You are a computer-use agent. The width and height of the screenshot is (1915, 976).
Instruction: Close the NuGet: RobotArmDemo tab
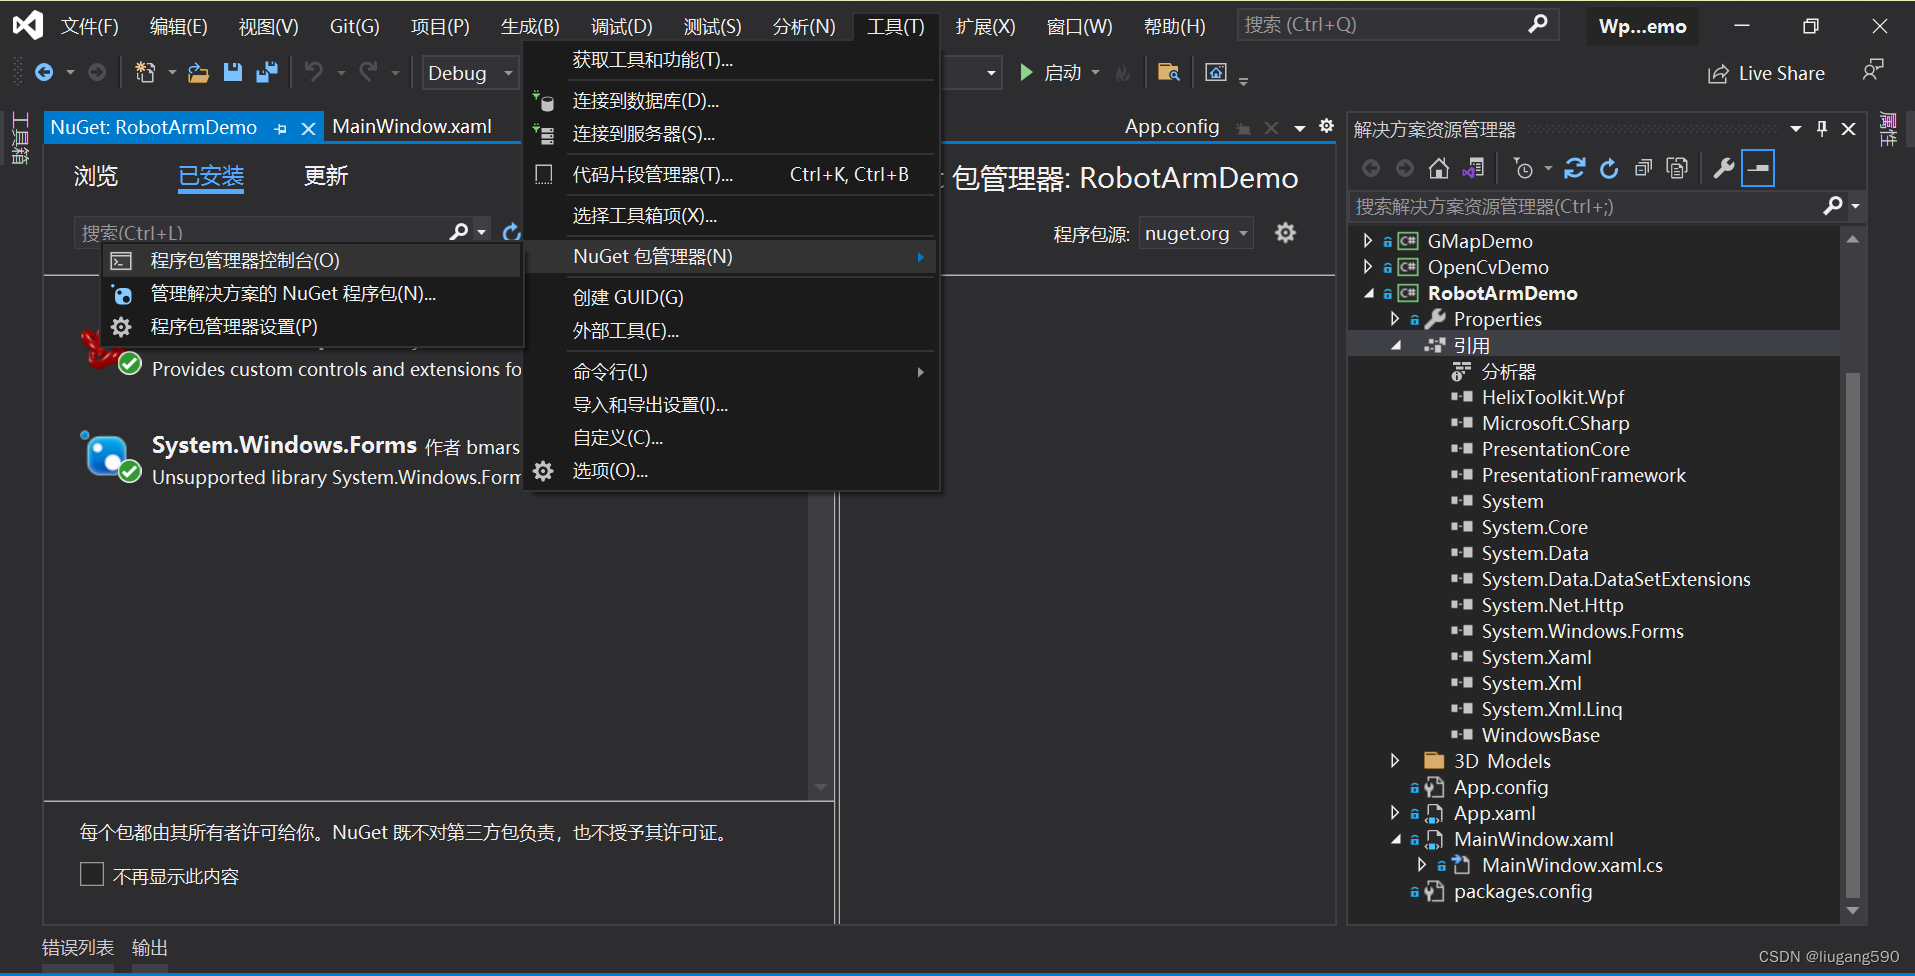[x=308, y=128]
